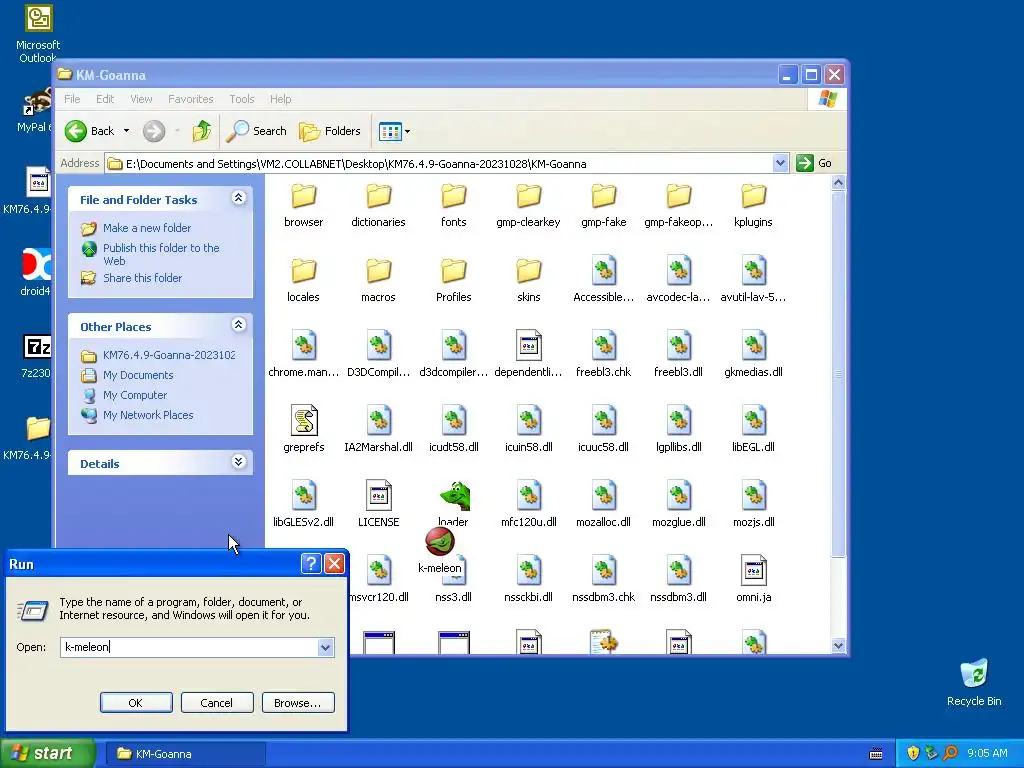Screen dimensions: 1024x768
Task: Click OK in the Run dialog
Action: click(x=136, y=703)
